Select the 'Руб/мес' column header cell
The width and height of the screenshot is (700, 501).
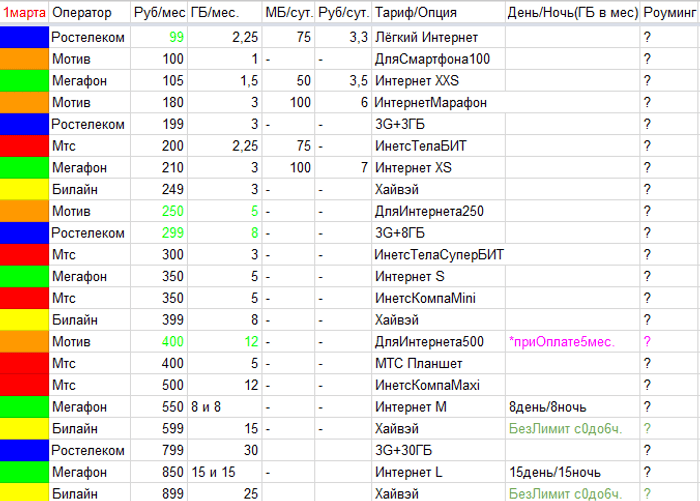(159, 14)
